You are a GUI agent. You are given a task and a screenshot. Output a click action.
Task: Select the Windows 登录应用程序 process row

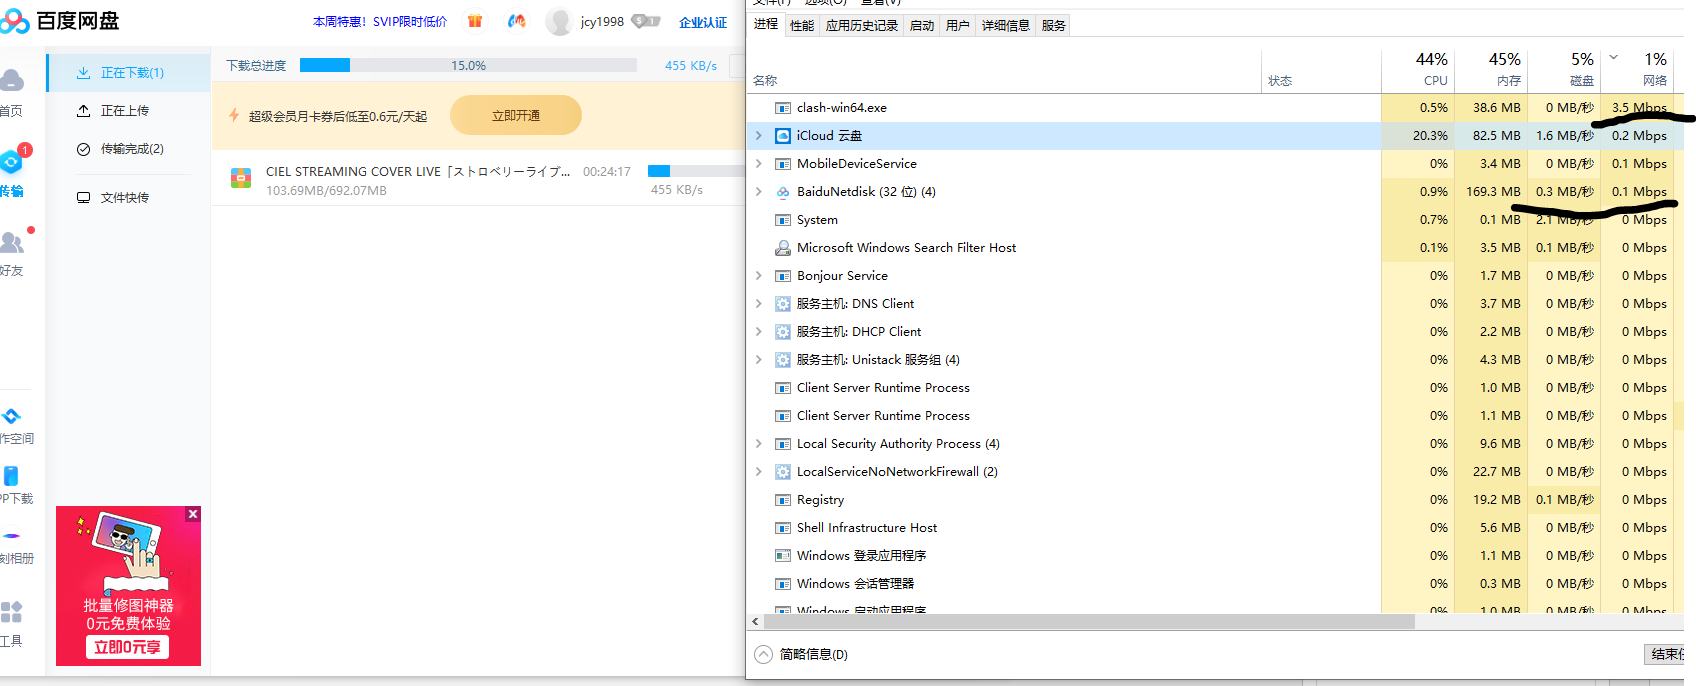[1215, 556]
